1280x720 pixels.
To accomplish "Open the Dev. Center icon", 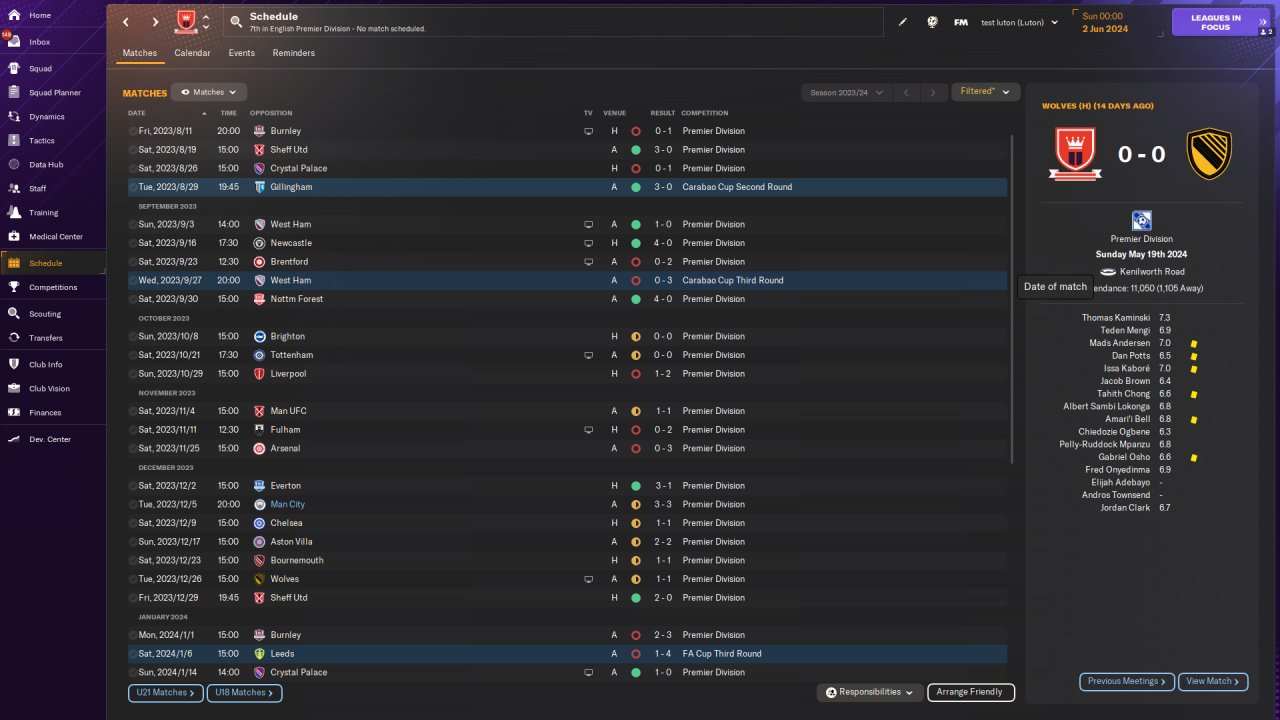I will point(14,440).
